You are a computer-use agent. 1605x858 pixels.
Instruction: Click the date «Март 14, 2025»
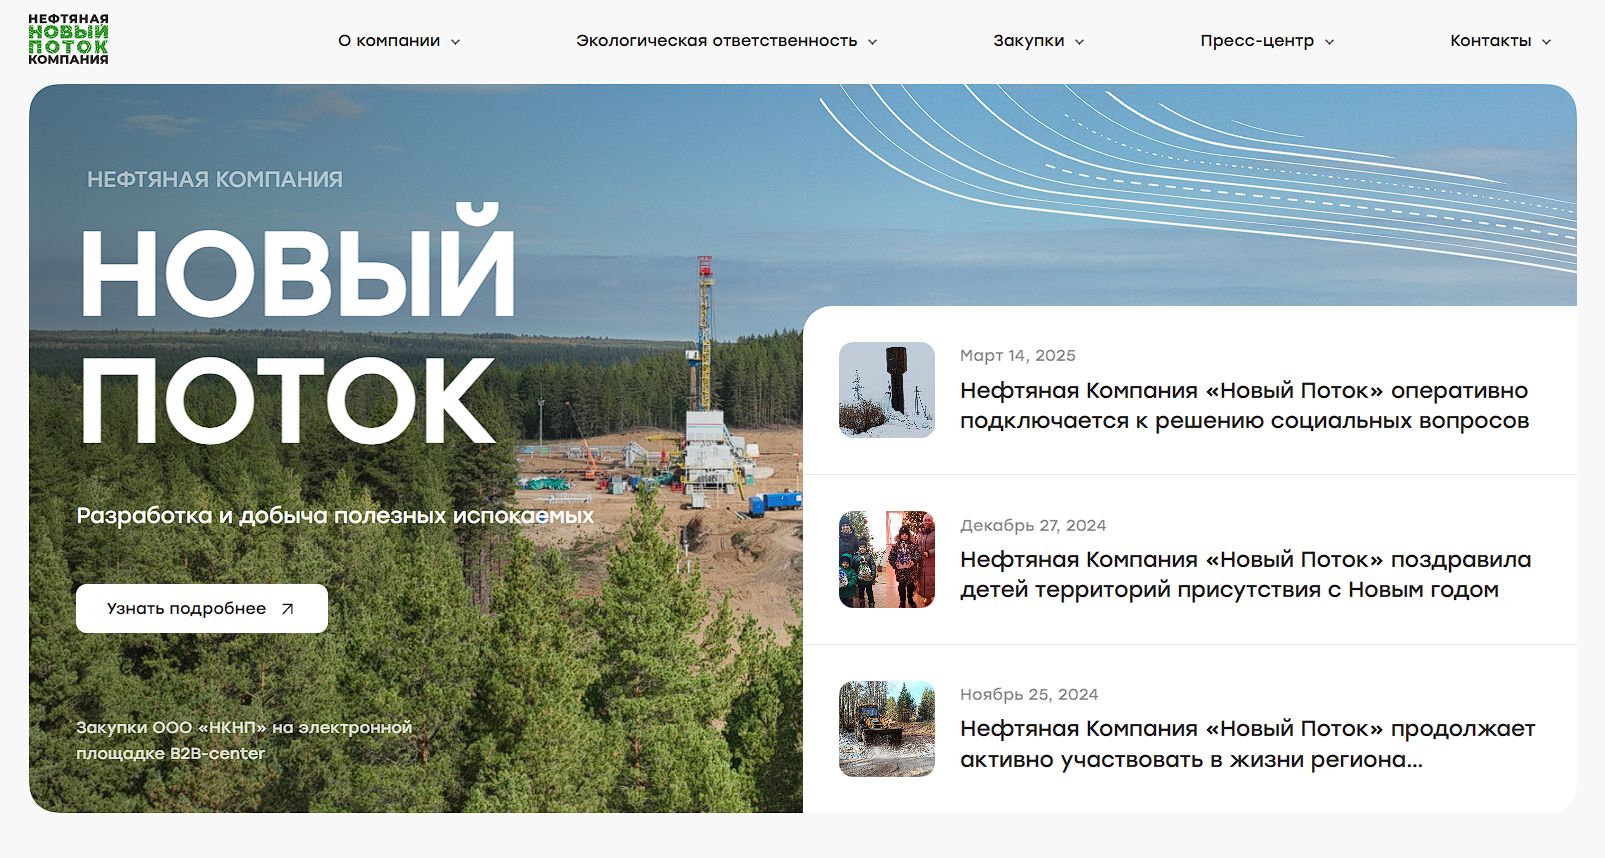click(1018, 355)
